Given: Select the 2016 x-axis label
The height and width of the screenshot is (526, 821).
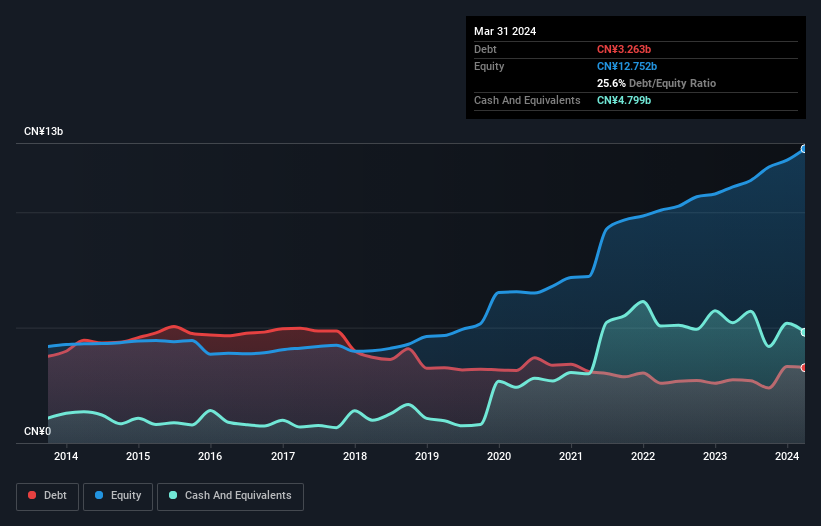Looking at the screenshot, I should click(210, 456).
